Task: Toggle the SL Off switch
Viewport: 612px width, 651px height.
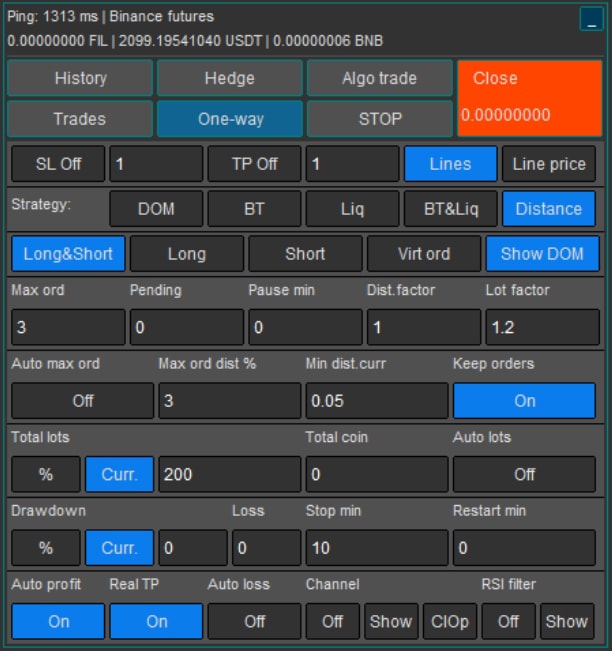Action: pyautogui.click(x=57, y=164)
